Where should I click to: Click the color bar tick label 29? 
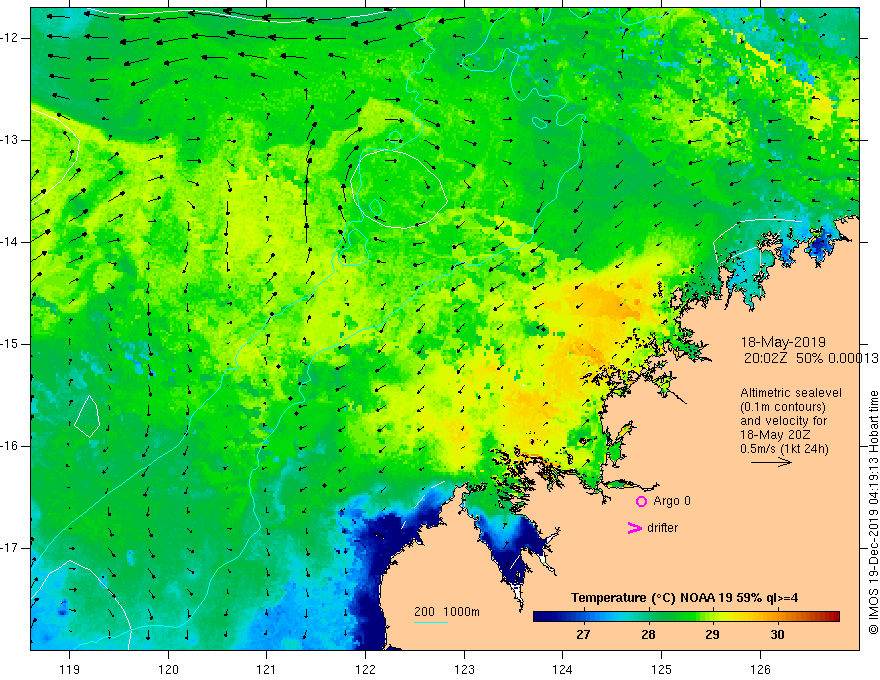[x=712, y=635]
